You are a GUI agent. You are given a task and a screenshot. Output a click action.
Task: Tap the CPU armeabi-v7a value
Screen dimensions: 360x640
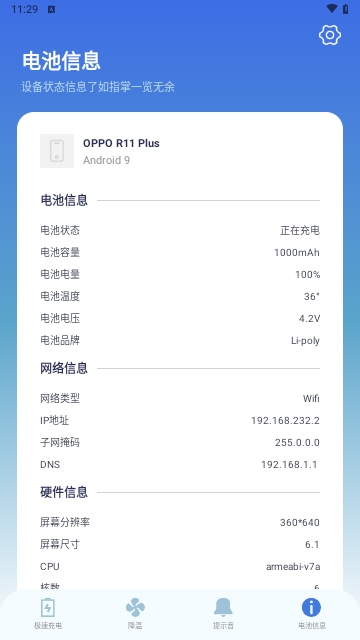293,567
